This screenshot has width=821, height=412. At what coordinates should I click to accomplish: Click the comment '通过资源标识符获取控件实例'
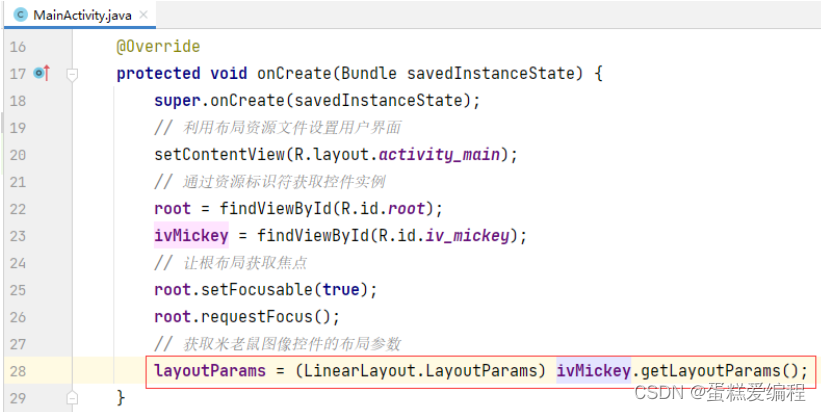coord(284,182)
